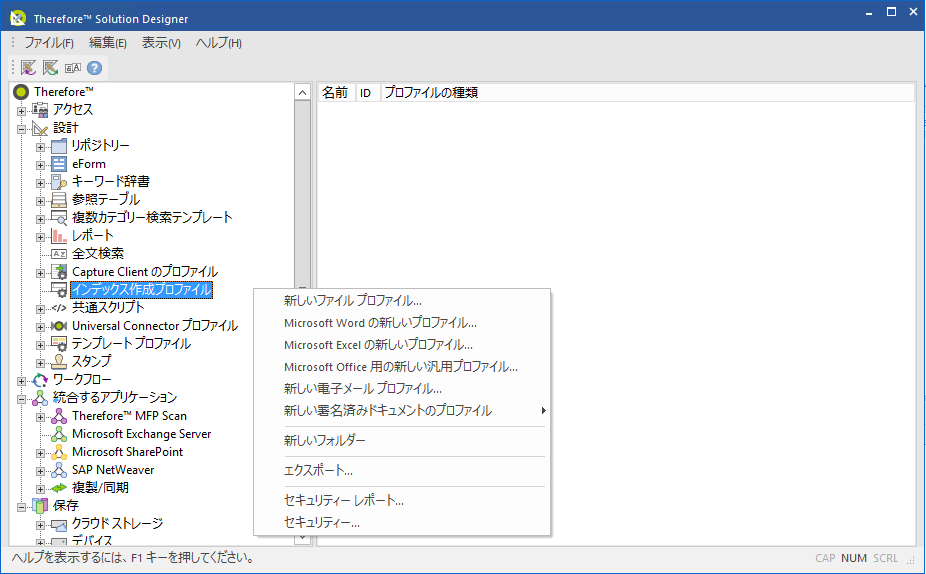Collapse the 保存 tree node

[x=22, y=507]
